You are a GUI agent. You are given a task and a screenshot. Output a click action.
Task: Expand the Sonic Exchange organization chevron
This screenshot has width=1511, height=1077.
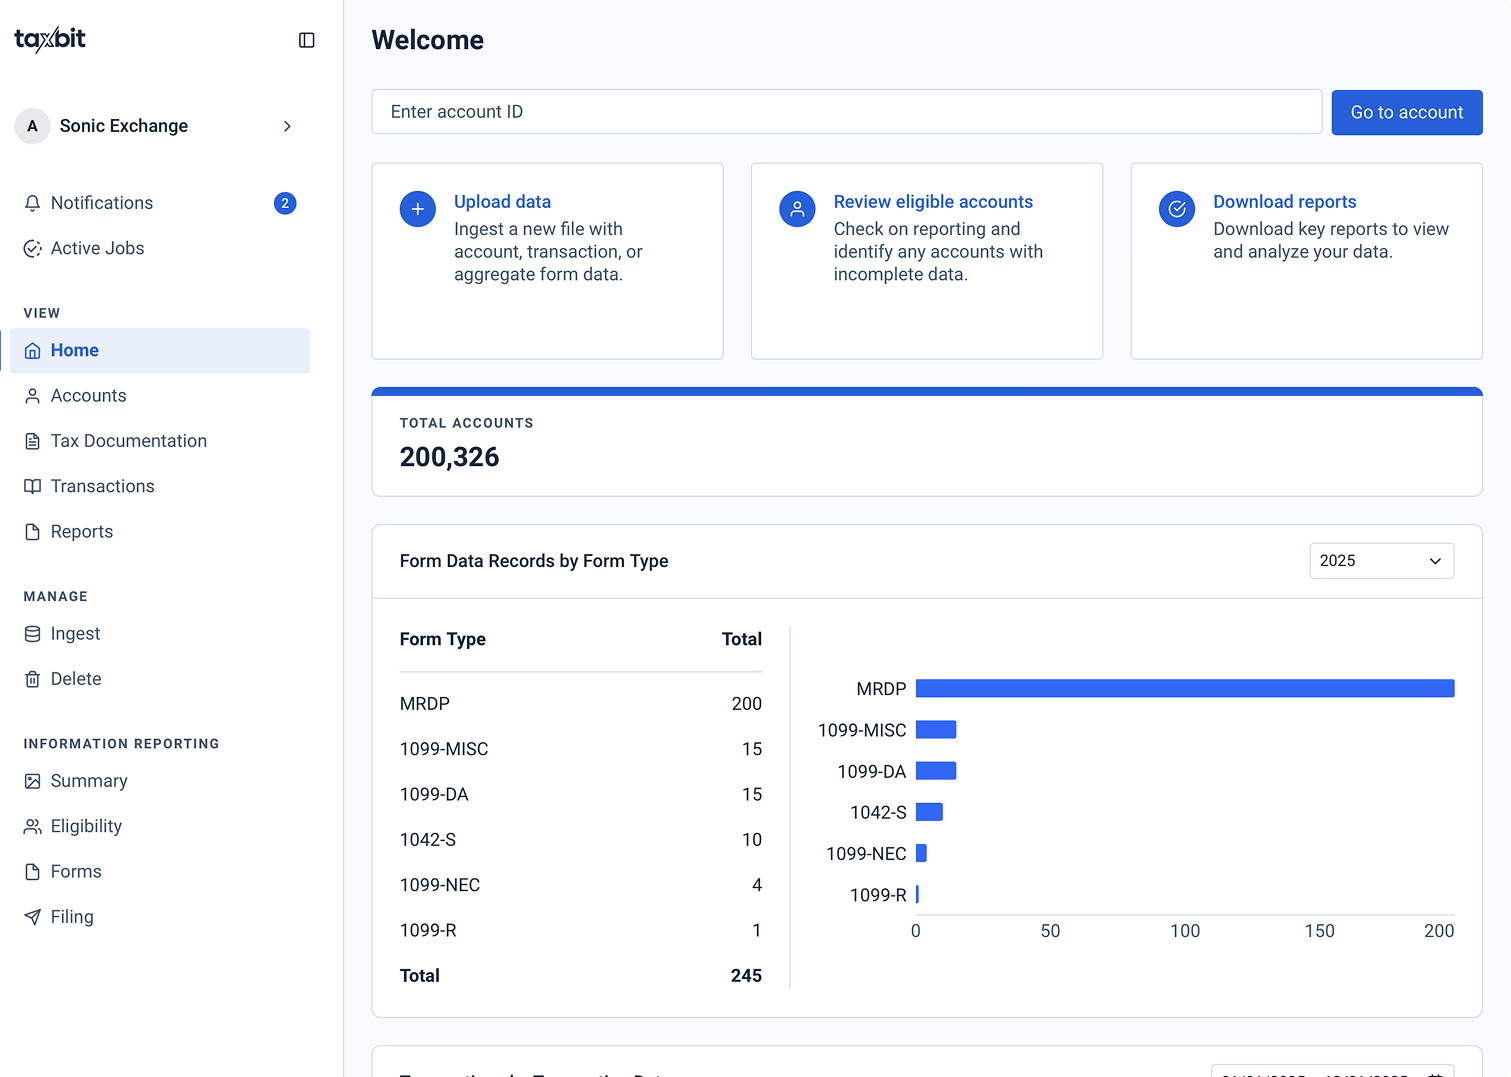[287, 126]
